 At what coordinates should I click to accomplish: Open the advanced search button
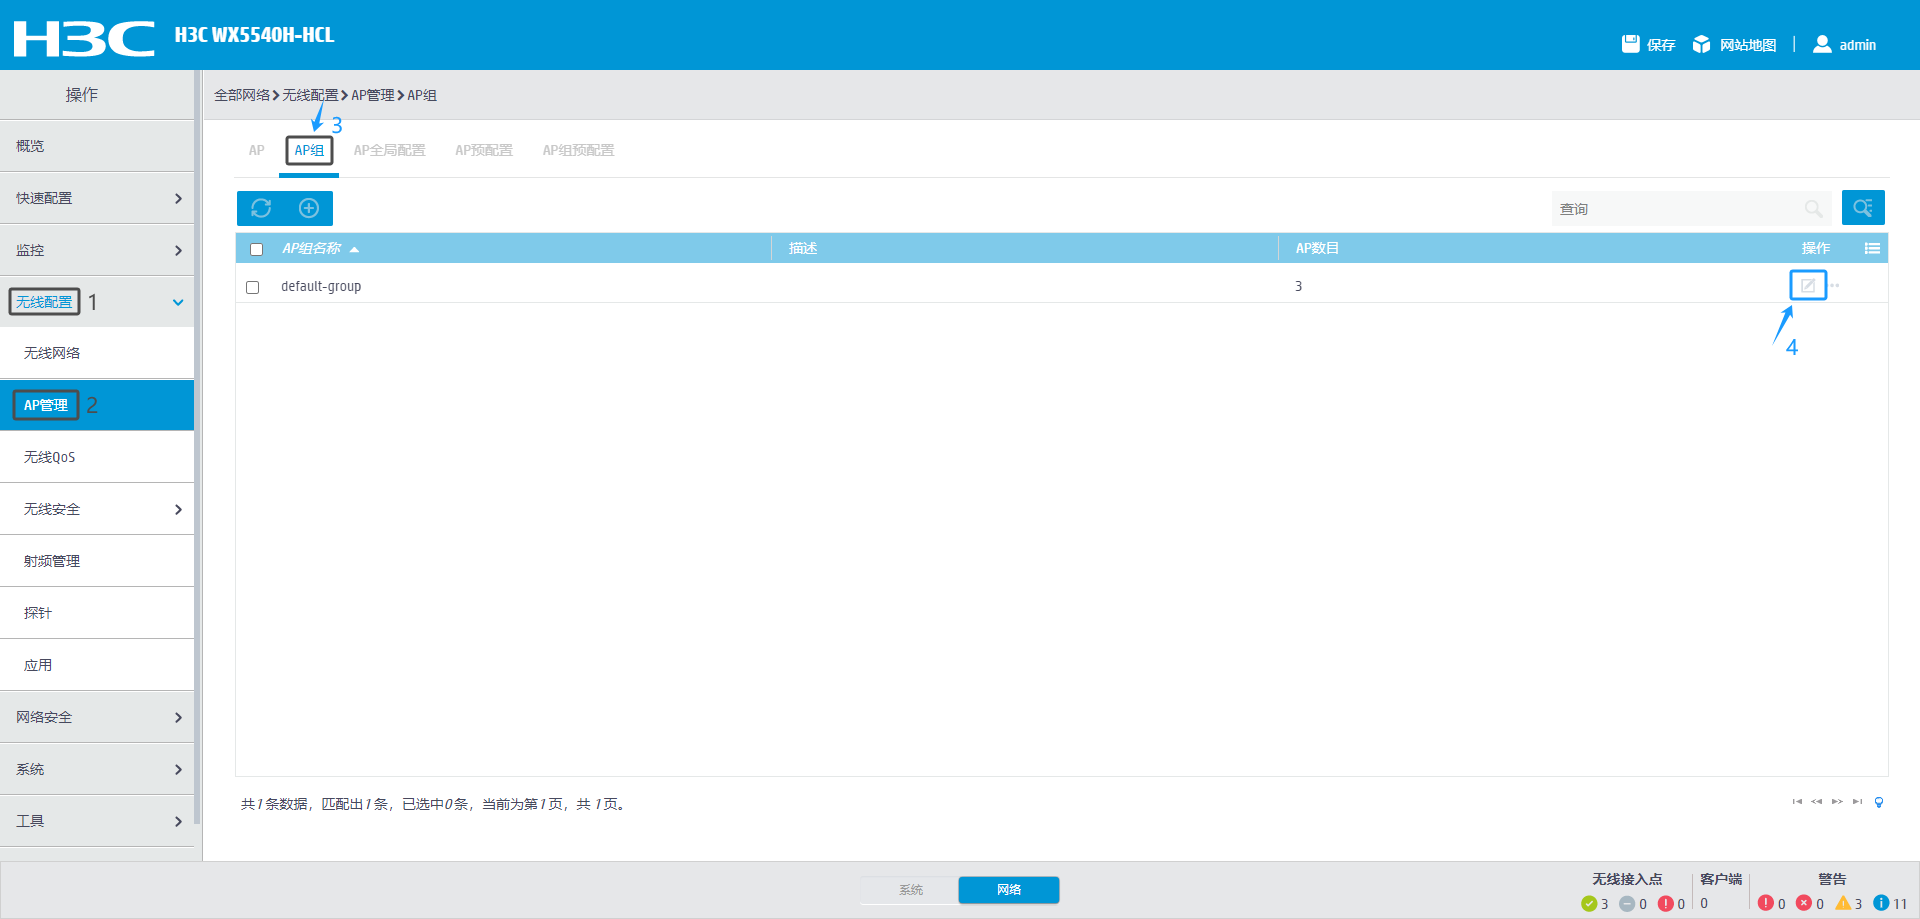coord(1862,208)
